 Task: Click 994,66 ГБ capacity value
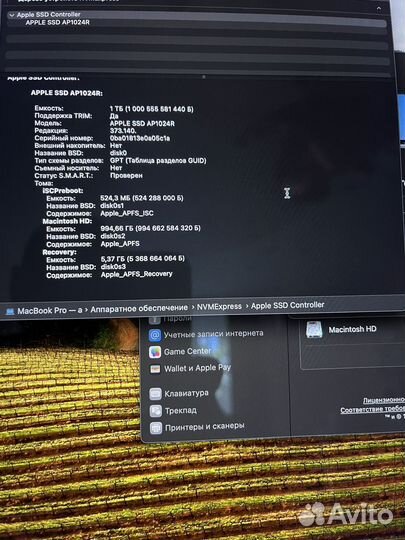pos(150,228)
